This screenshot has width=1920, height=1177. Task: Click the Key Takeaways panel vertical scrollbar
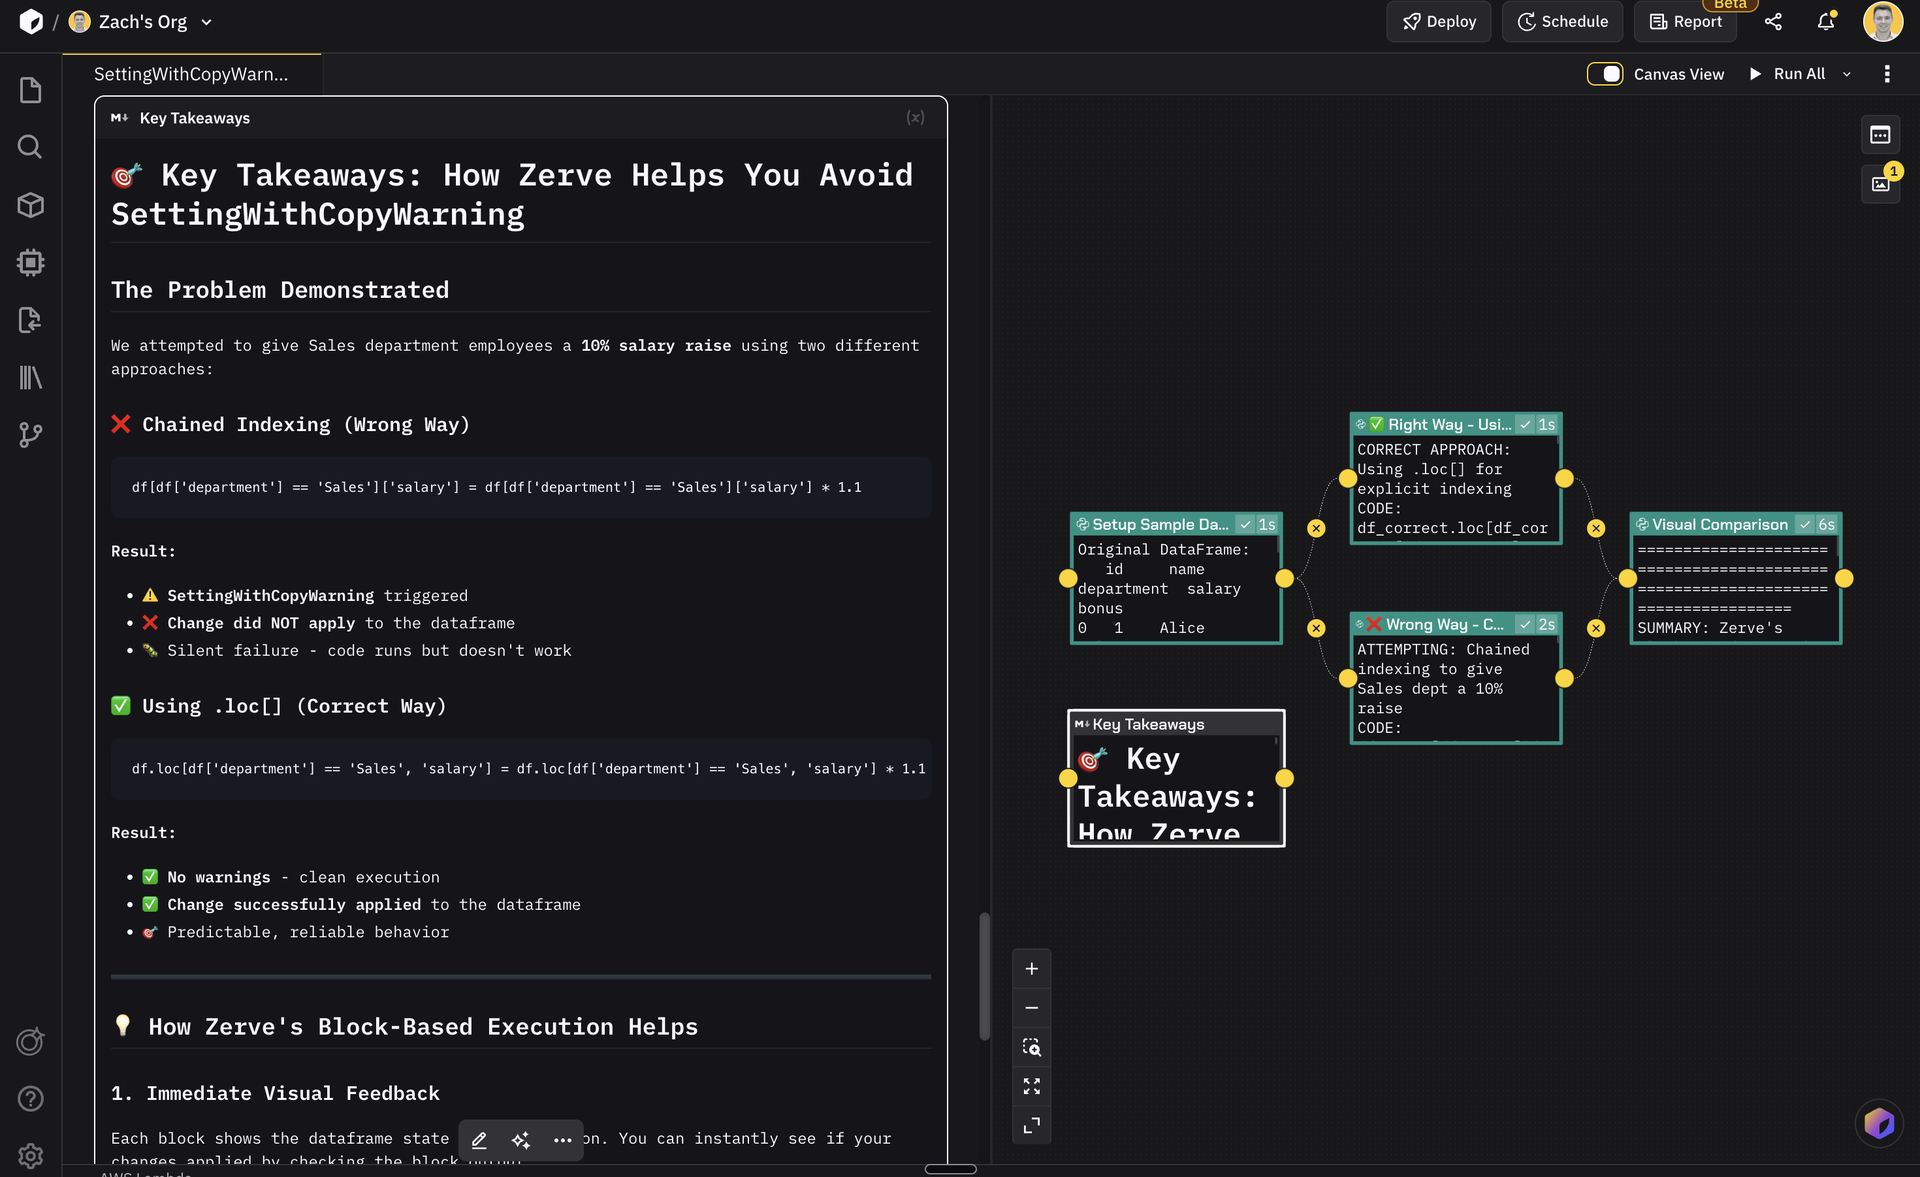(x=984, y=975)
